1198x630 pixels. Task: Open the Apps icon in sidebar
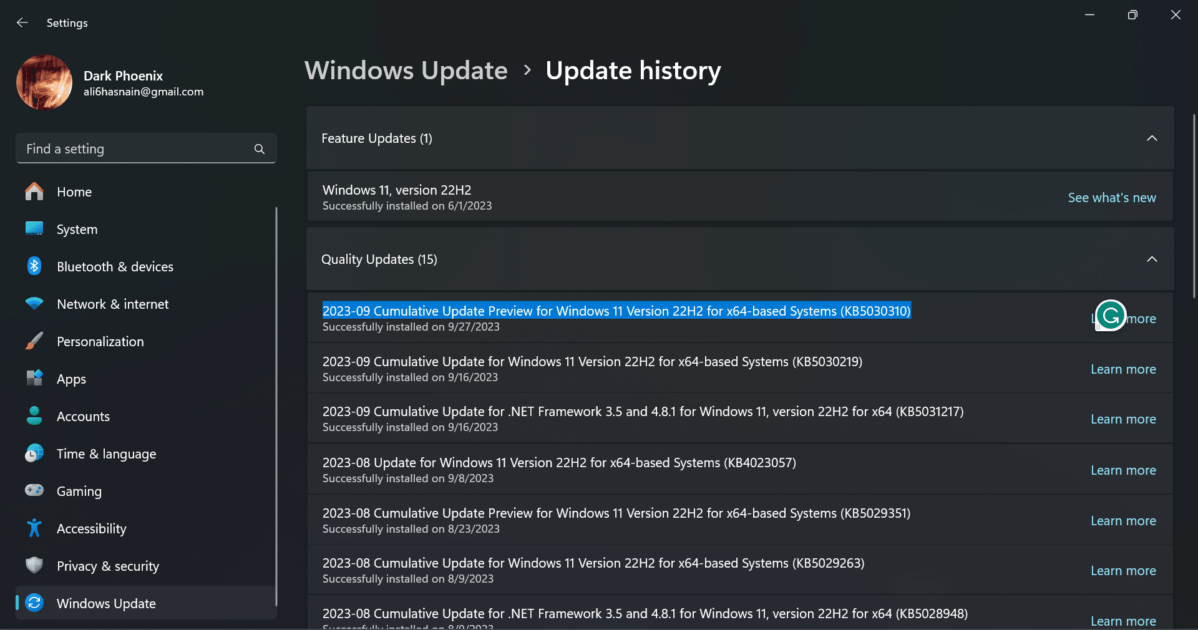34,379
